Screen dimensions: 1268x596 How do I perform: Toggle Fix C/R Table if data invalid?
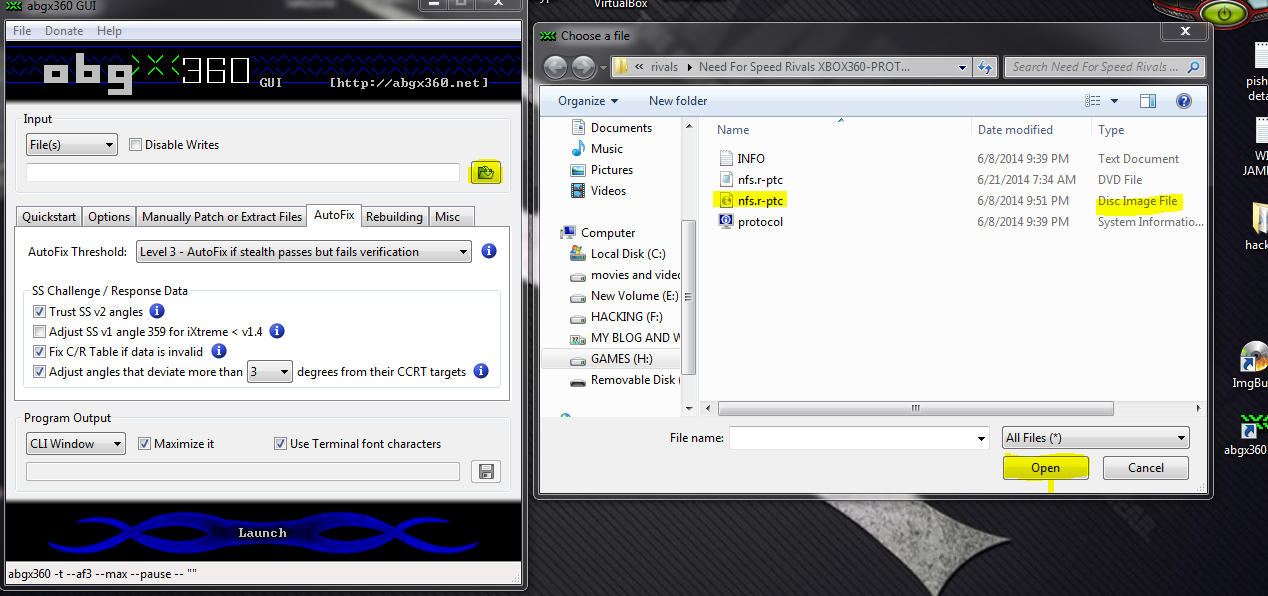pyautogui.click(x=40, y=352)
